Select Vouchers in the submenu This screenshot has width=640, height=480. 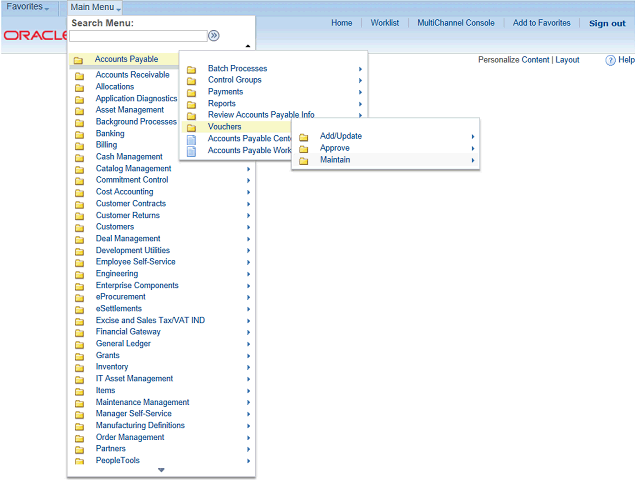tap(224, 127)
